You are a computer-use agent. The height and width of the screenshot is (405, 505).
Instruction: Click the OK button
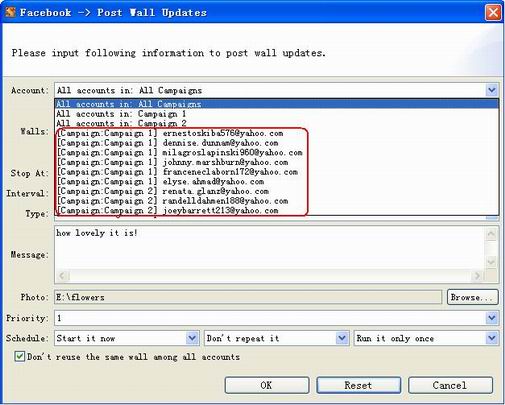click(267, 385)
